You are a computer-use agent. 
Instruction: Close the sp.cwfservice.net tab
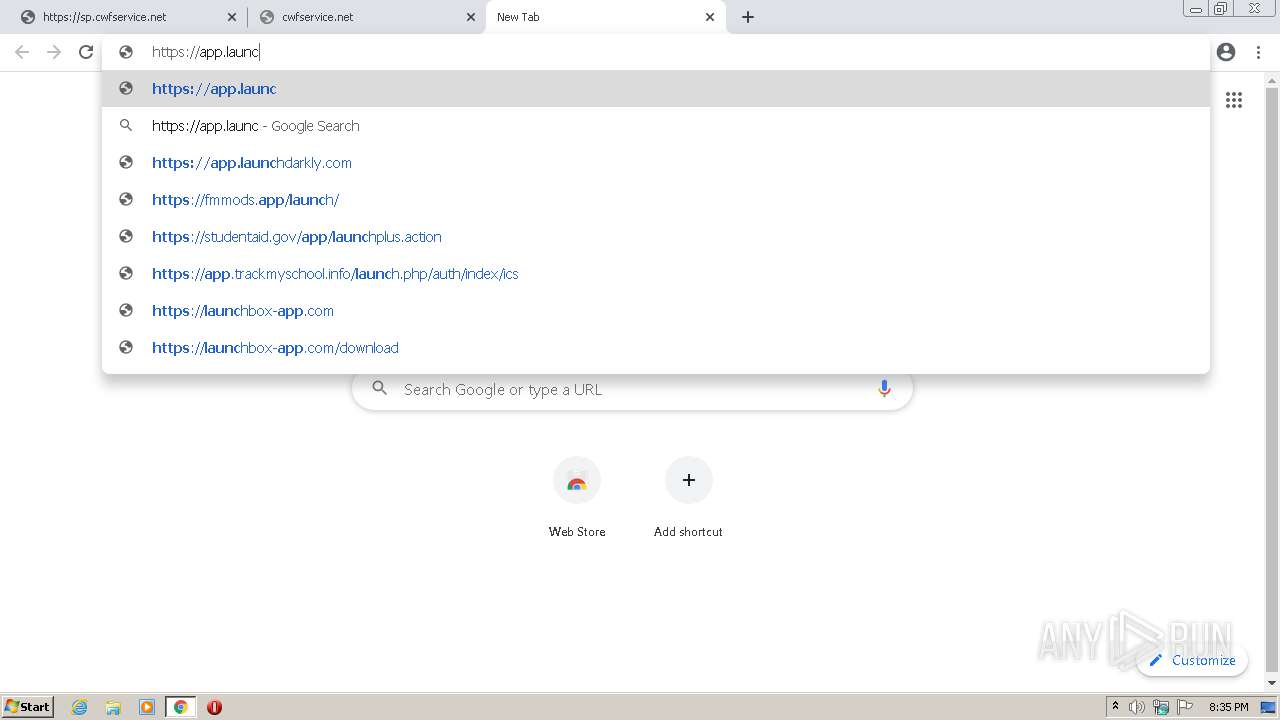pyautogui.click(x=233, y=17)
